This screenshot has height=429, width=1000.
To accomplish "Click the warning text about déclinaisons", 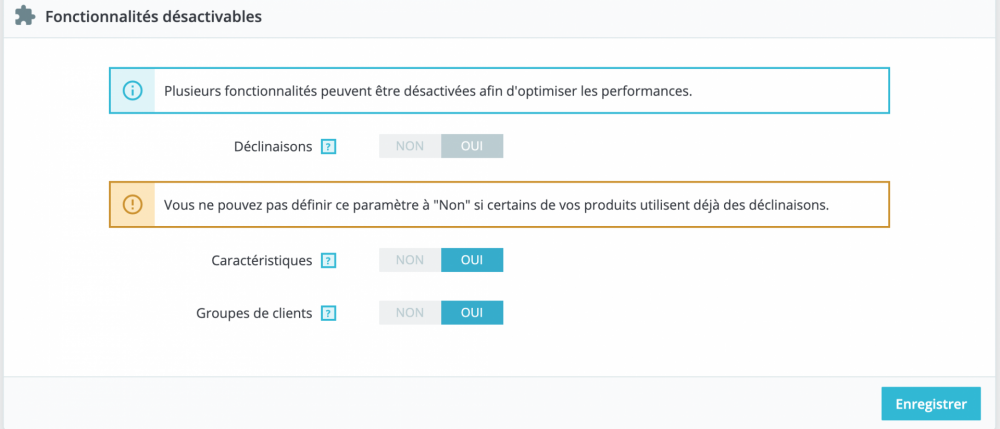I will coord(497,204).
